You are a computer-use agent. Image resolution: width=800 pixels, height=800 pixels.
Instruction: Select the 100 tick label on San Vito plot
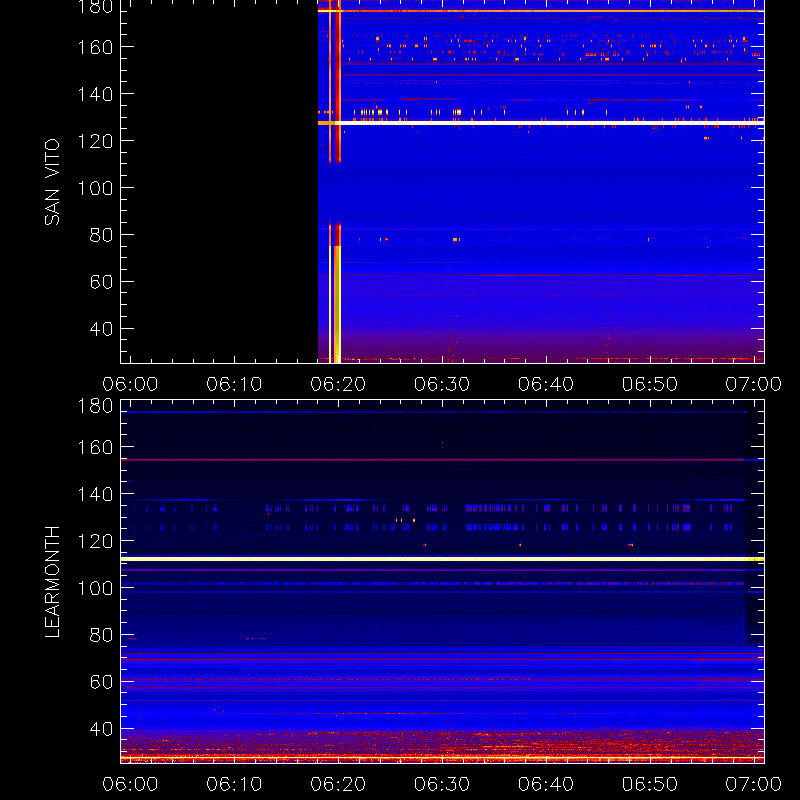point(95,188)
